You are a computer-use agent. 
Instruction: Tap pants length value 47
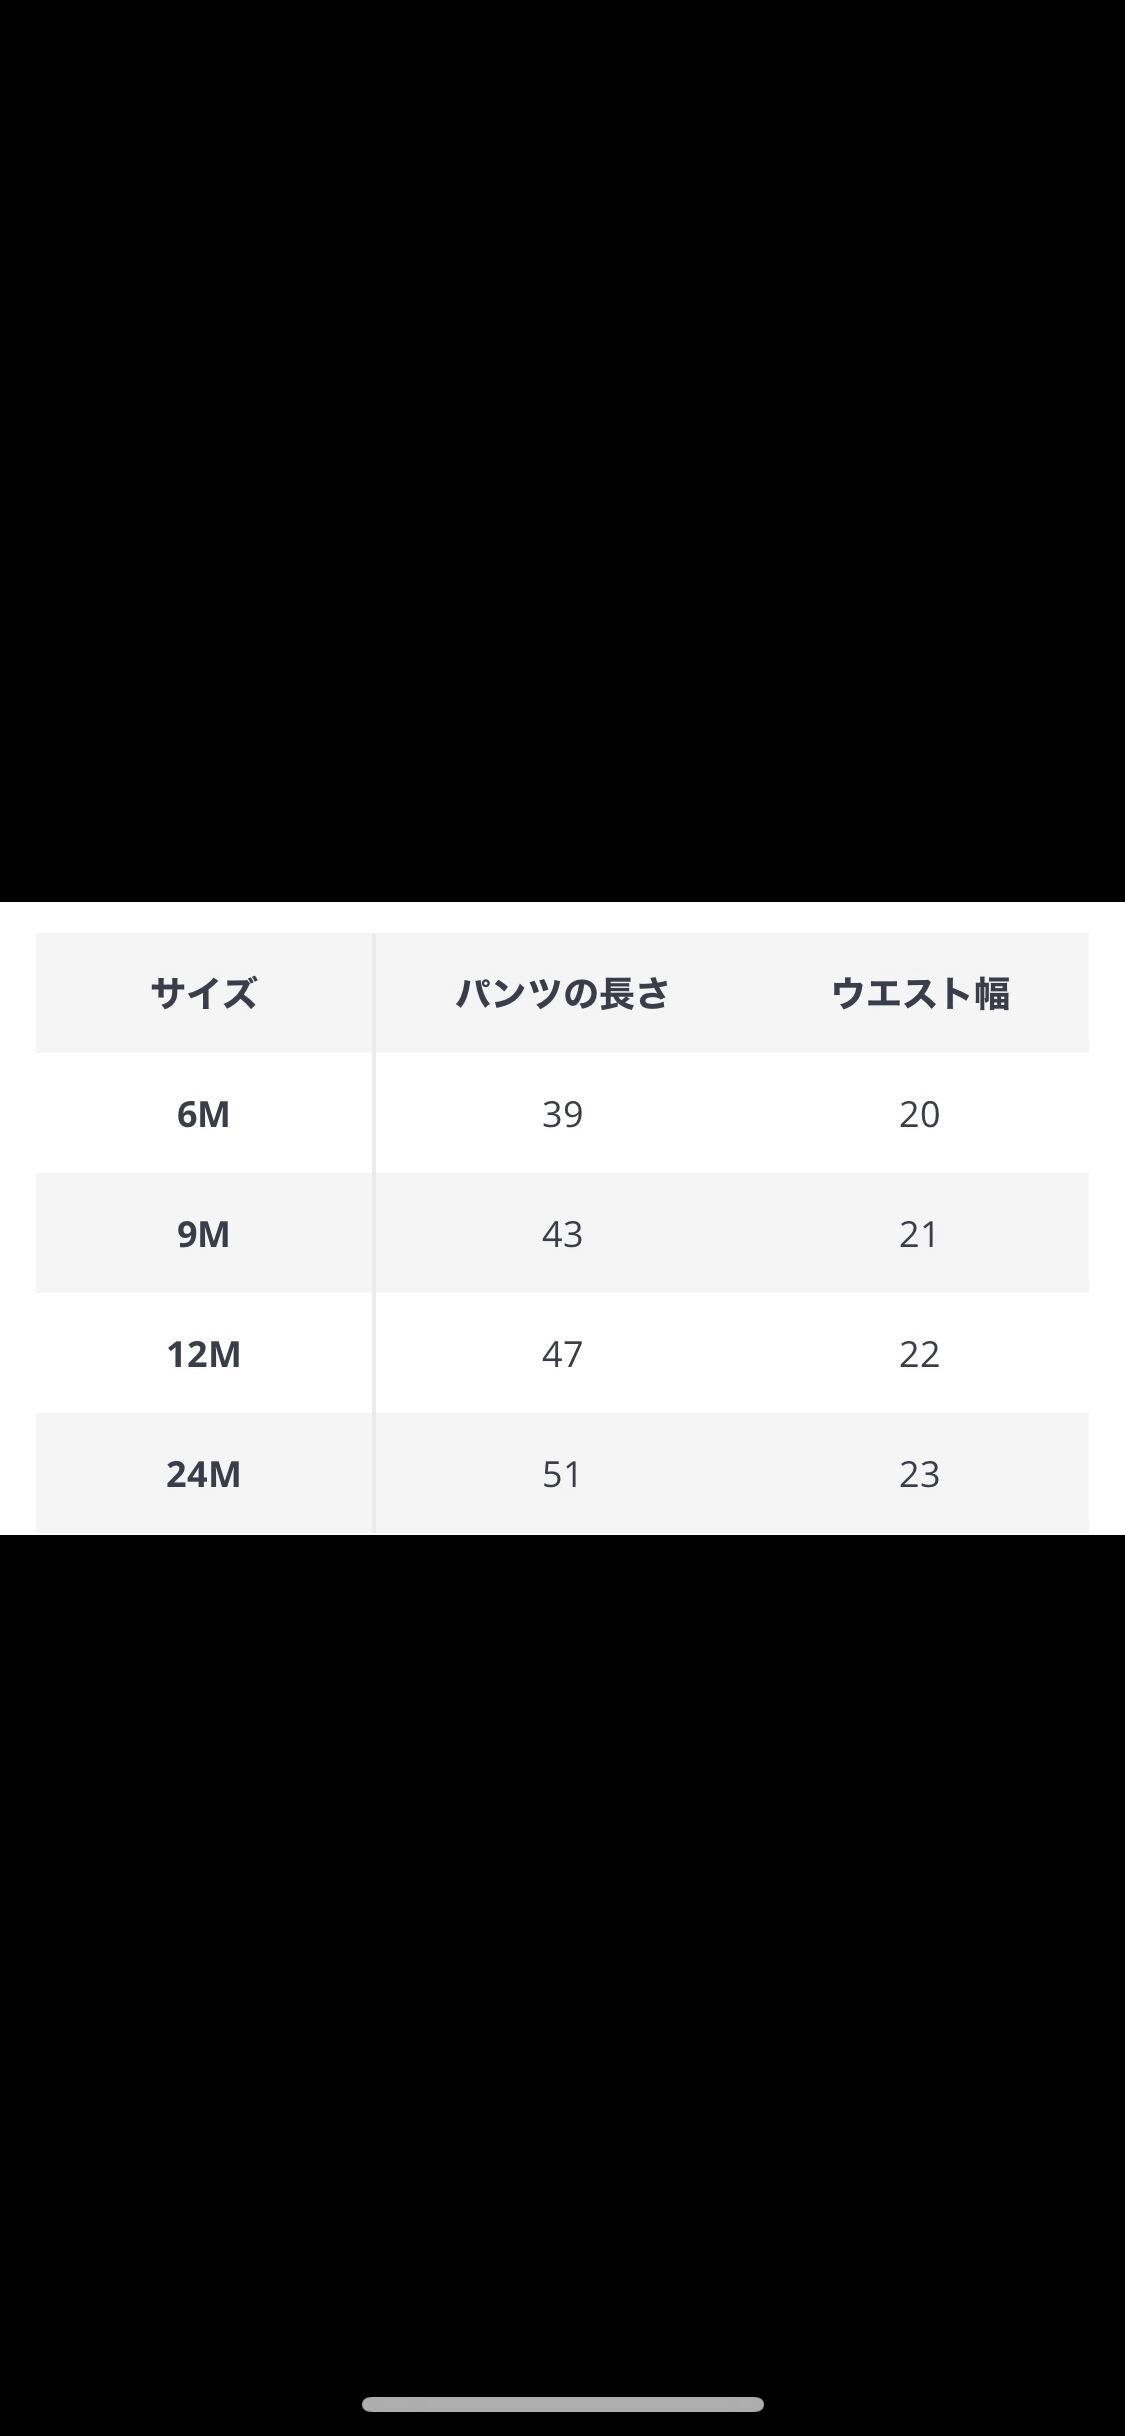coord(562,1354)
